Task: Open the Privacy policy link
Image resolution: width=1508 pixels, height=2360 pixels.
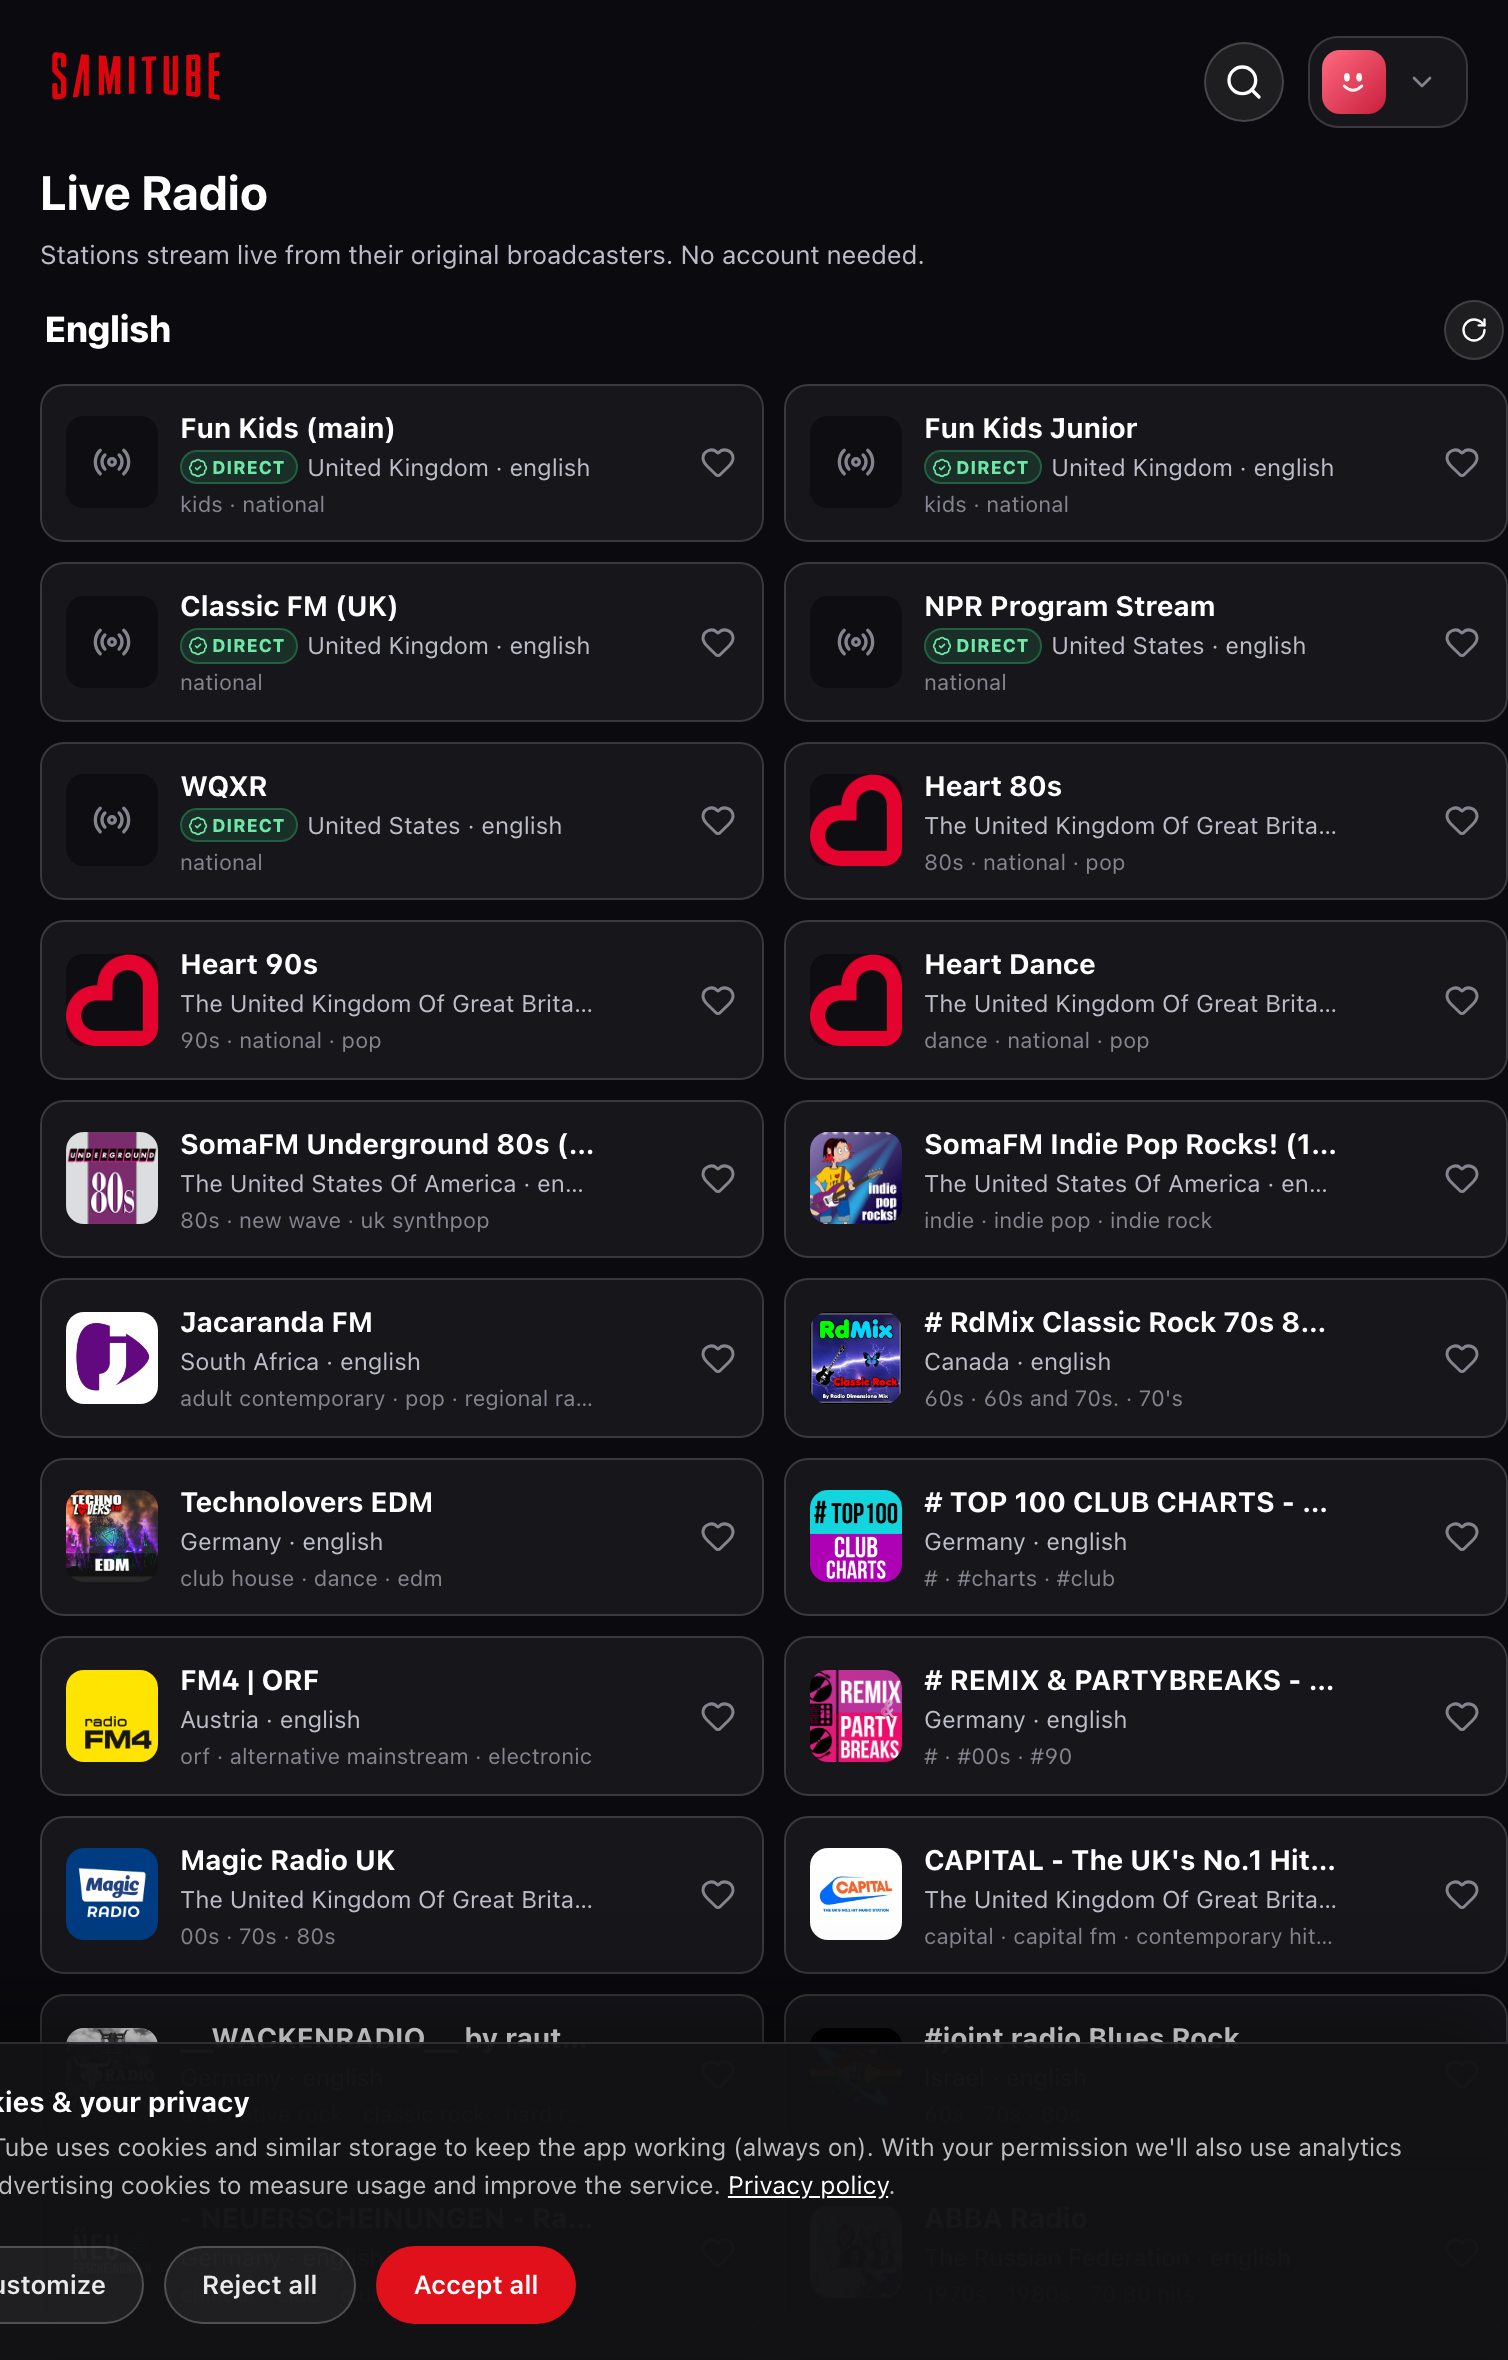Action: click(808, 2186)
